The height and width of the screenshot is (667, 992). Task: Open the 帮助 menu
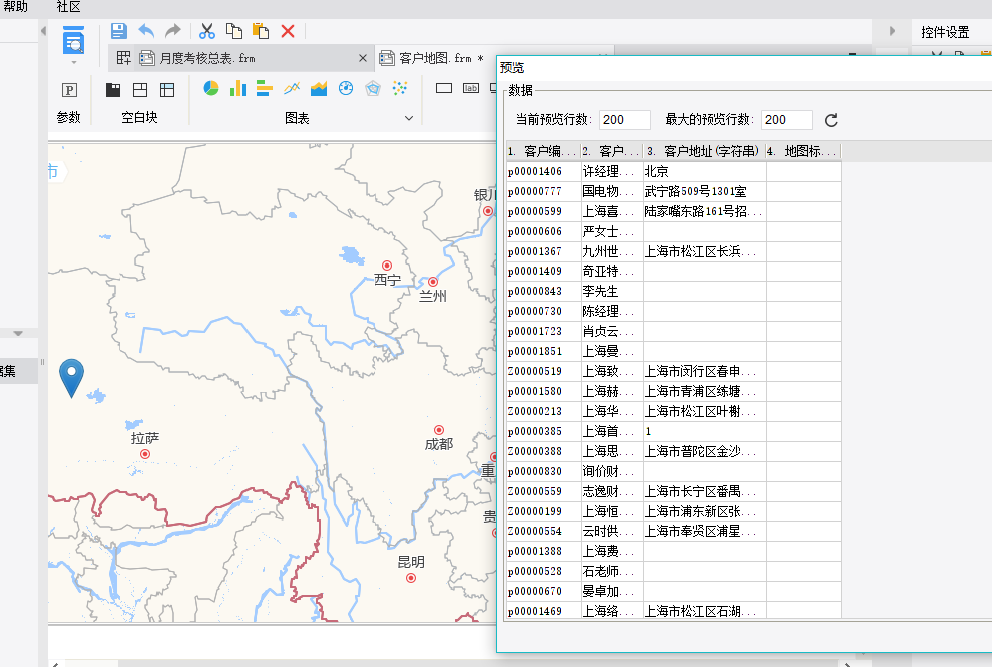click(15, 7)
